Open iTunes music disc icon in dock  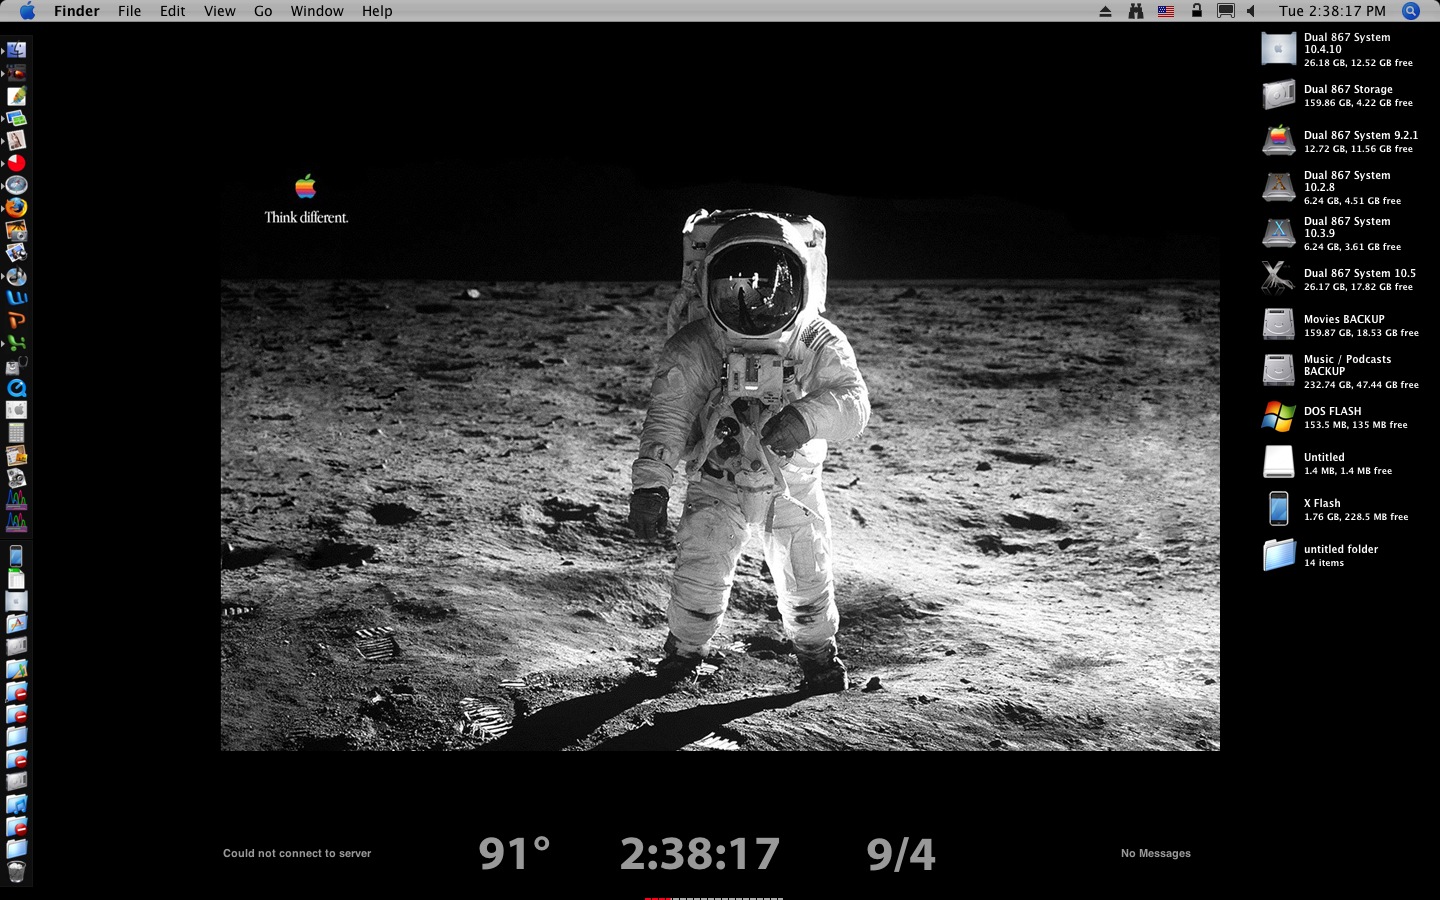tap(16, 276)
